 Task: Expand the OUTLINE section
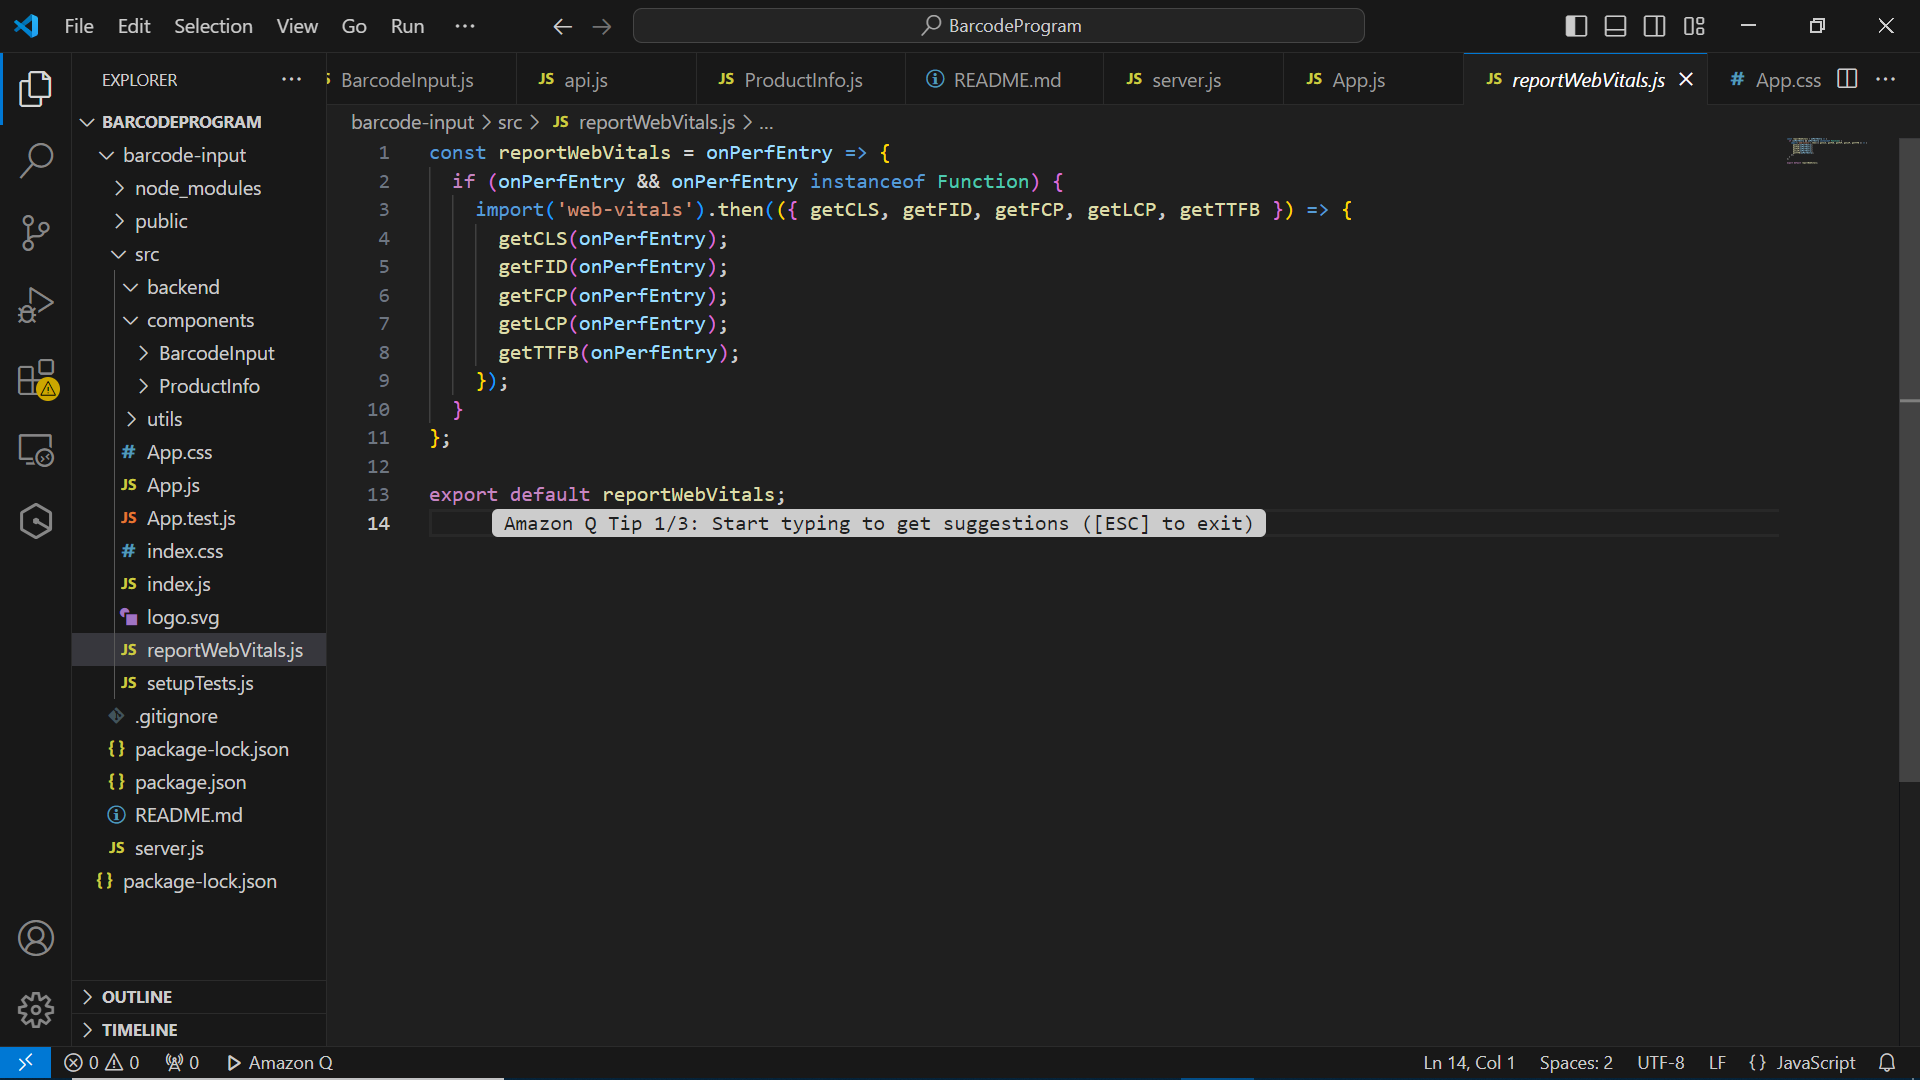pyautogui.click(x=136, y=997)
